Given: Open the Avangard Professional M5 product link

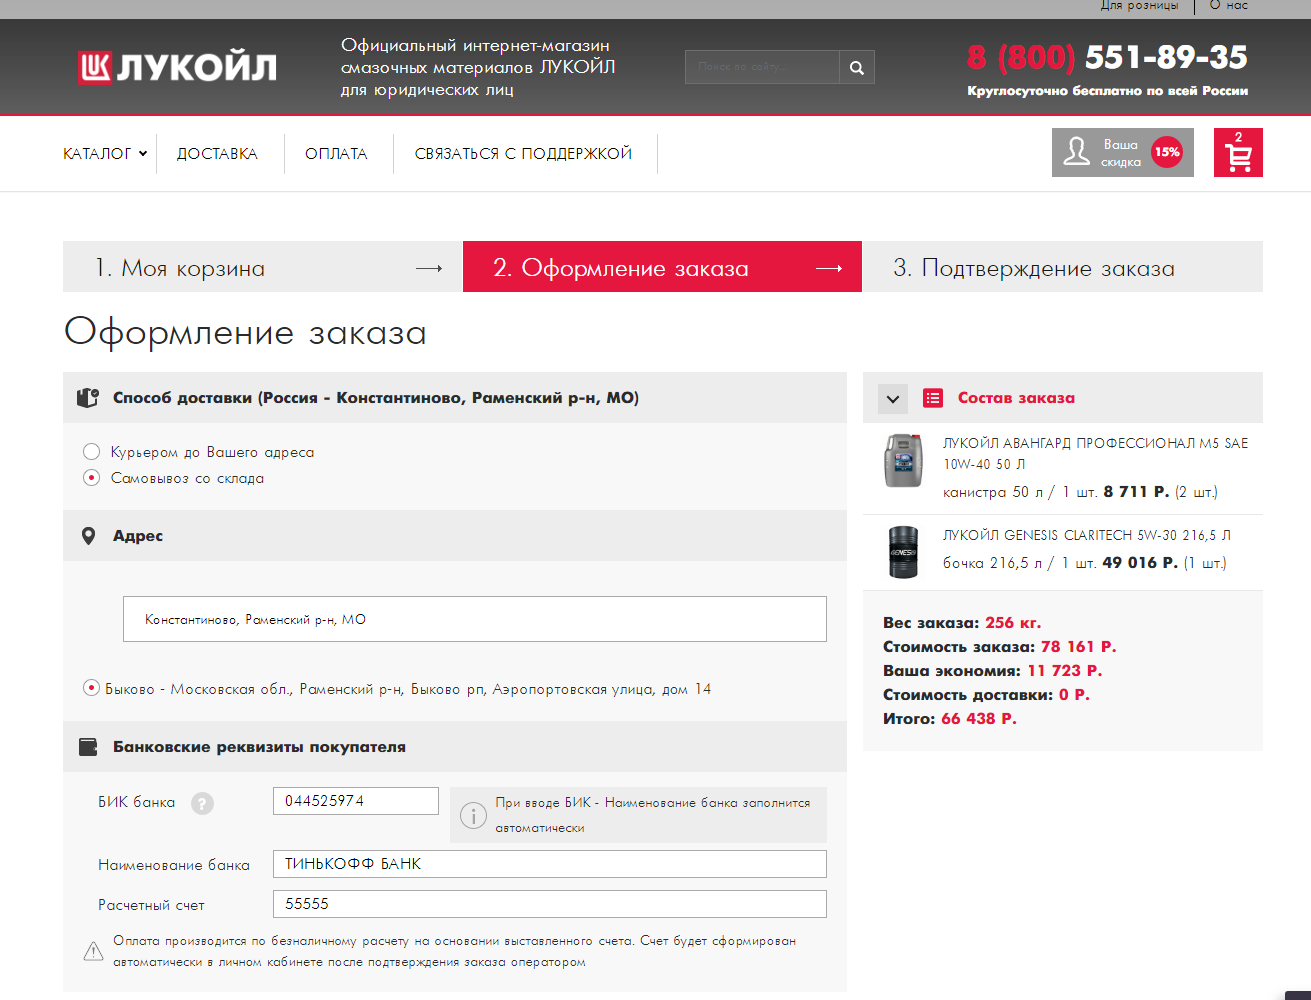Looking at the screenshot, I should (x=1095, y=453).
